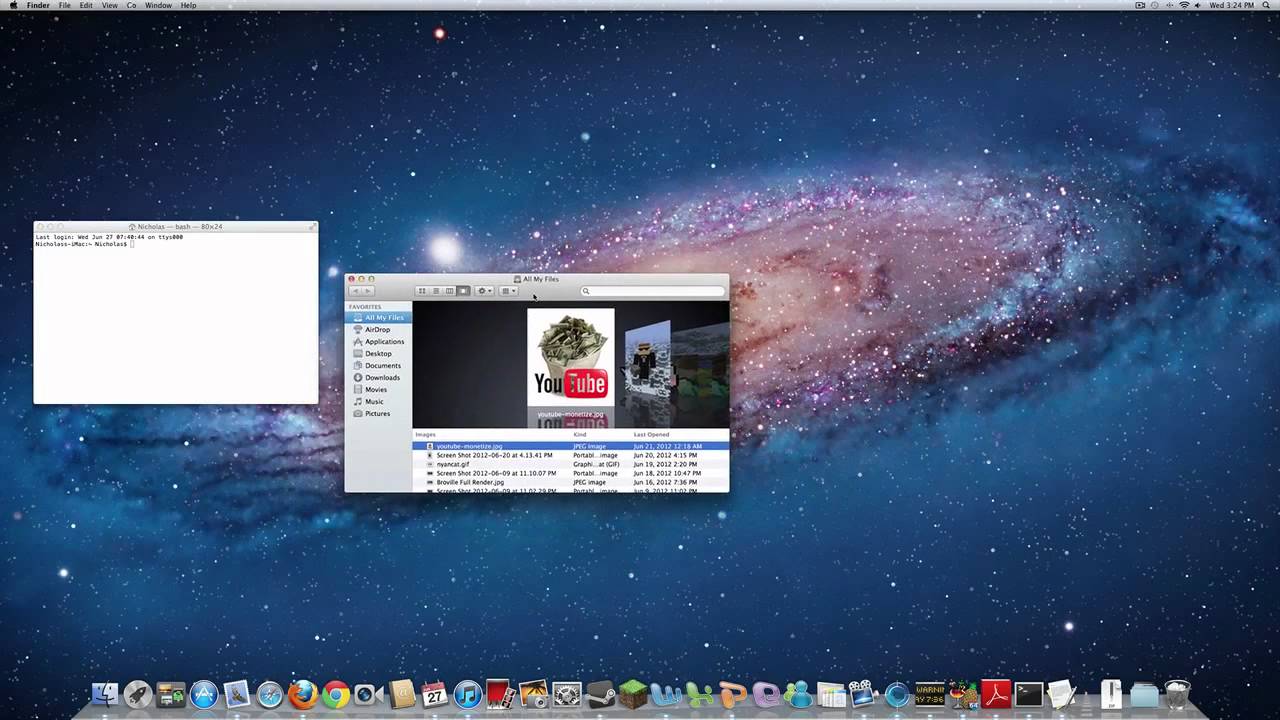Go forward in Finder window
The height and width of the screenshot is (720, 1280).
(x=368, y=291)
